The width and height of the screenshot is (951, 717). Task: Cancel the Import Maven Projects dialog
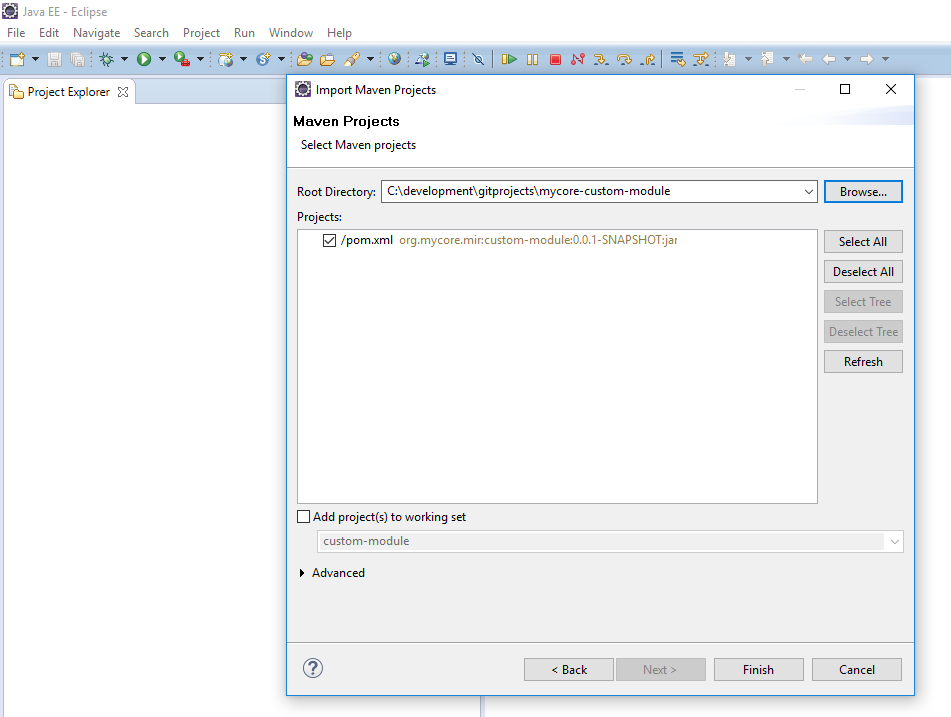pyautogui.click(x=856, y=670)
